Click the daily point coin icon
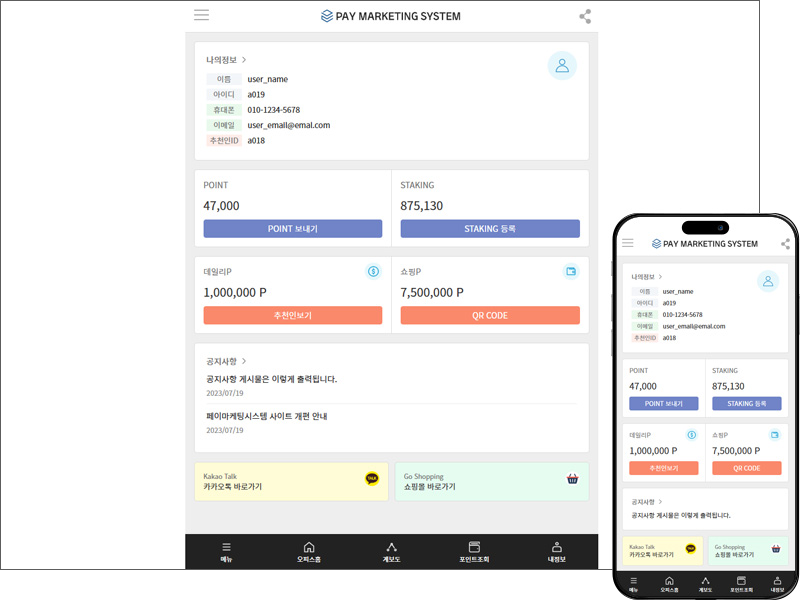 (x=373, y=271)
